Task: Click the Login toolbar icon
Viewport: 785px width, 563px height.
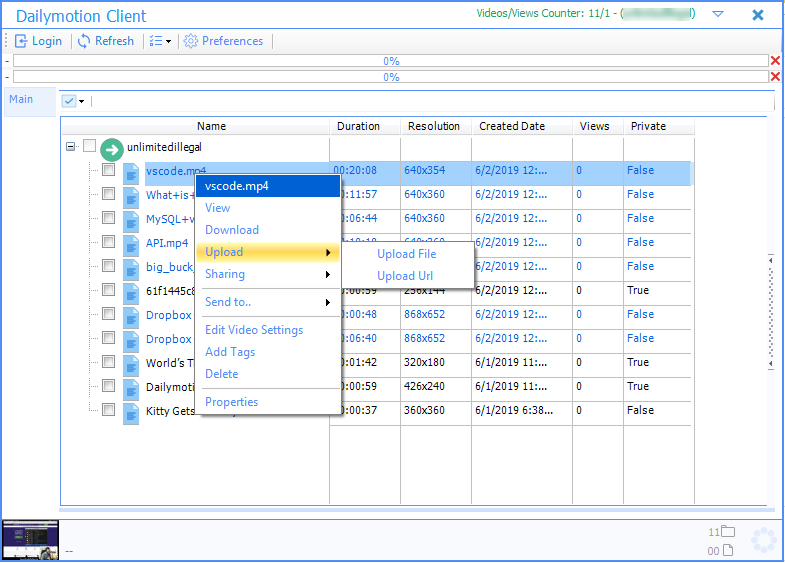Action: (21, 41)
